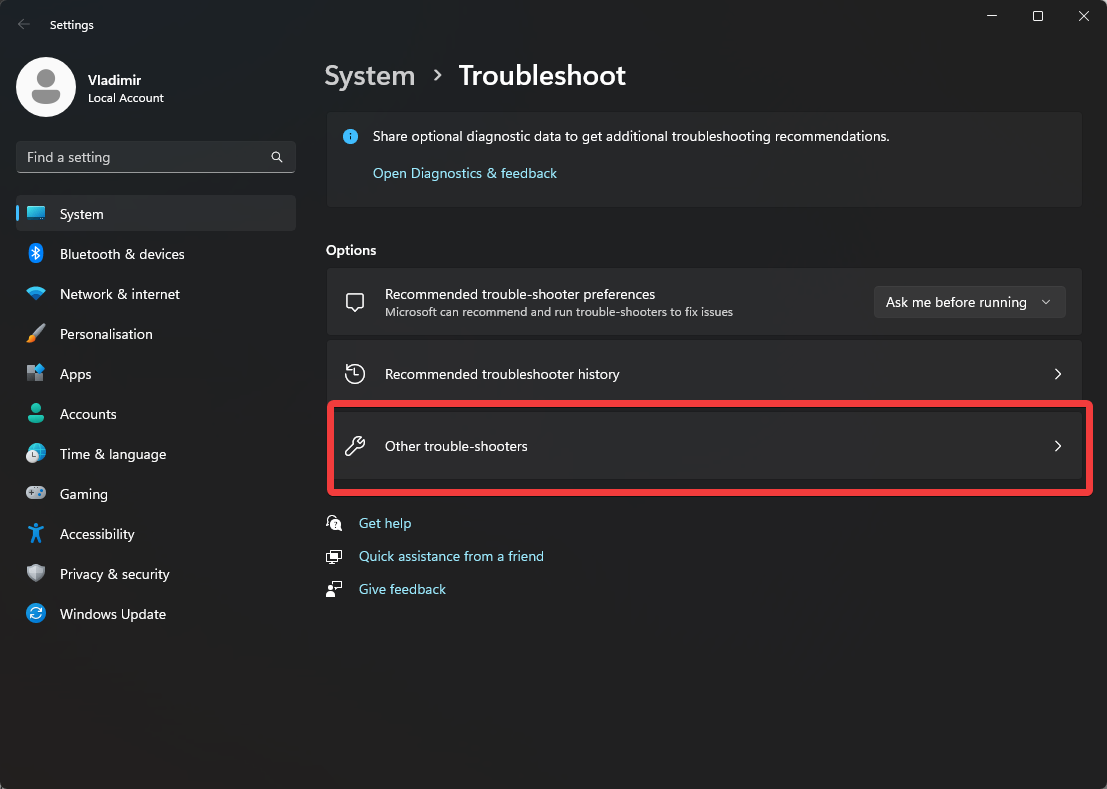
Task: Open Diagnostics & feedback link
Action: pos(464,173)
